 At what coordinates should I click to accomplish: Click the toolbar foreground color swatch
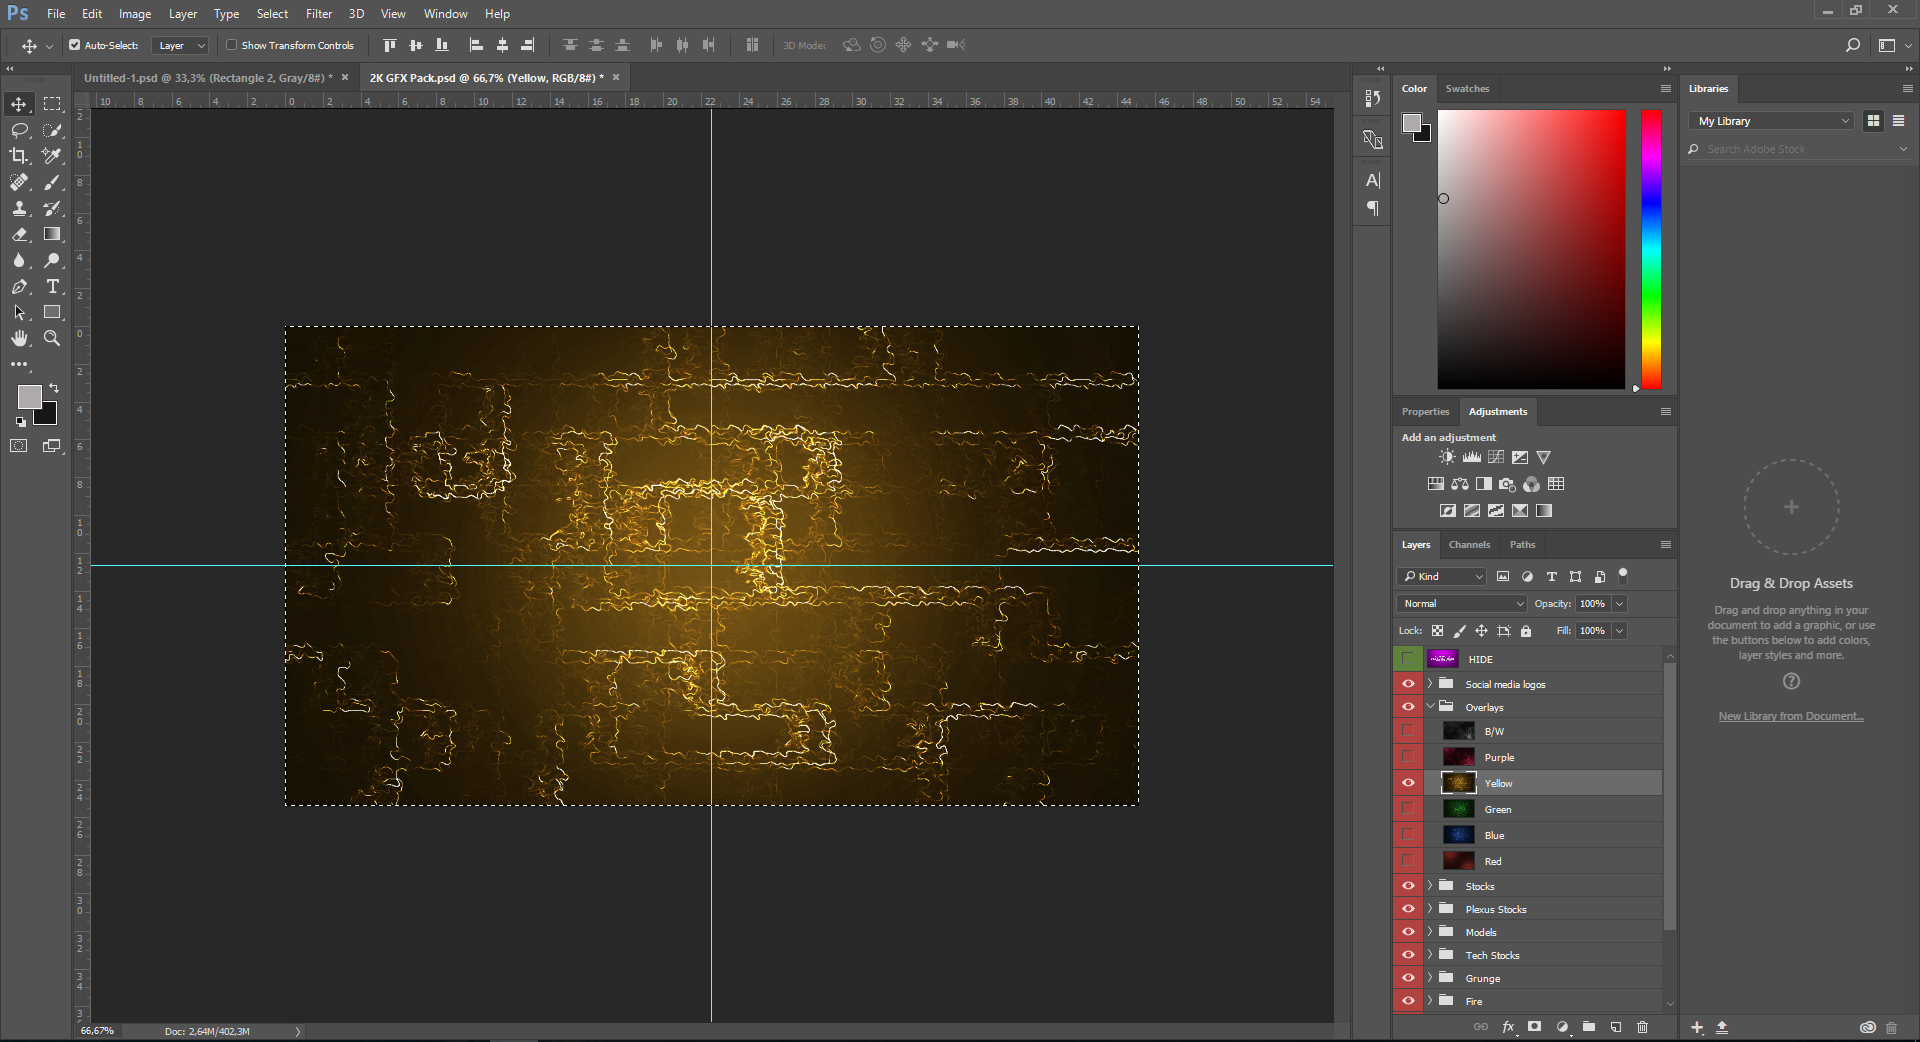[29, 397]
